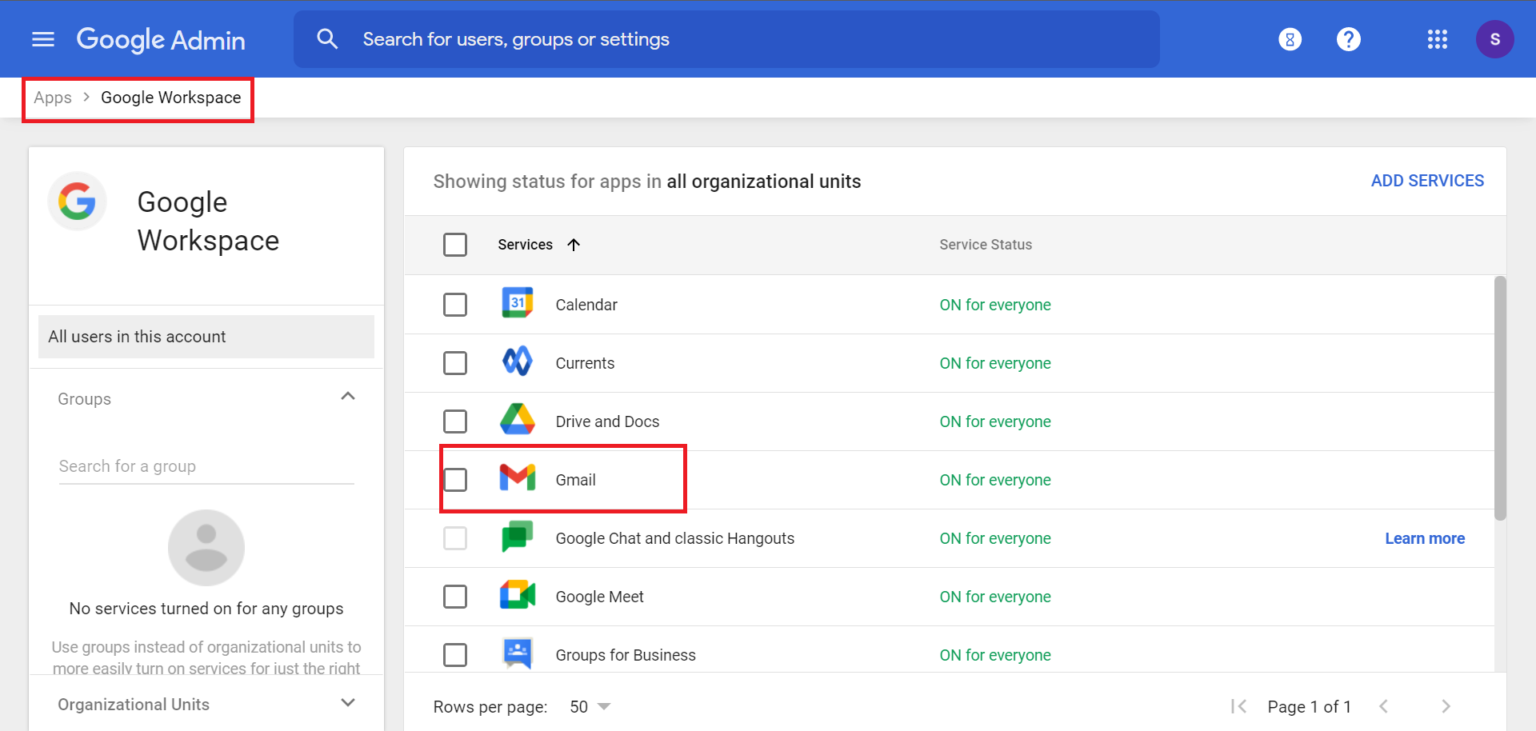Click the Google Admin logo text

161,40
